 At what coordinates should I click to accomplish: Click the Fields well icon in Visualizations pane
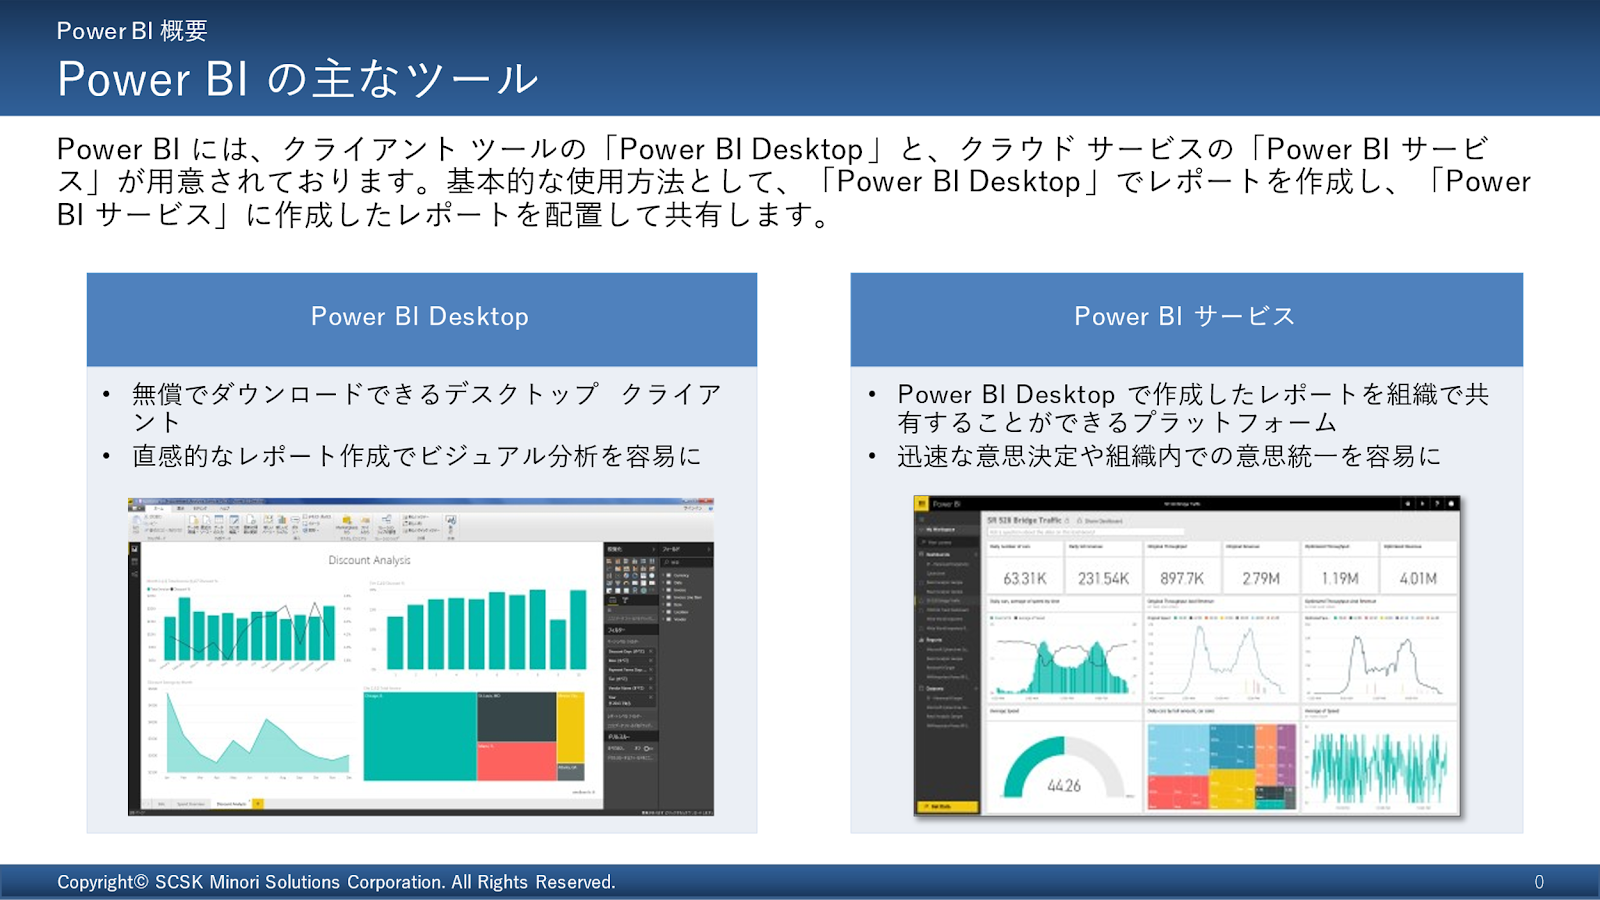[x=613, y=600]
